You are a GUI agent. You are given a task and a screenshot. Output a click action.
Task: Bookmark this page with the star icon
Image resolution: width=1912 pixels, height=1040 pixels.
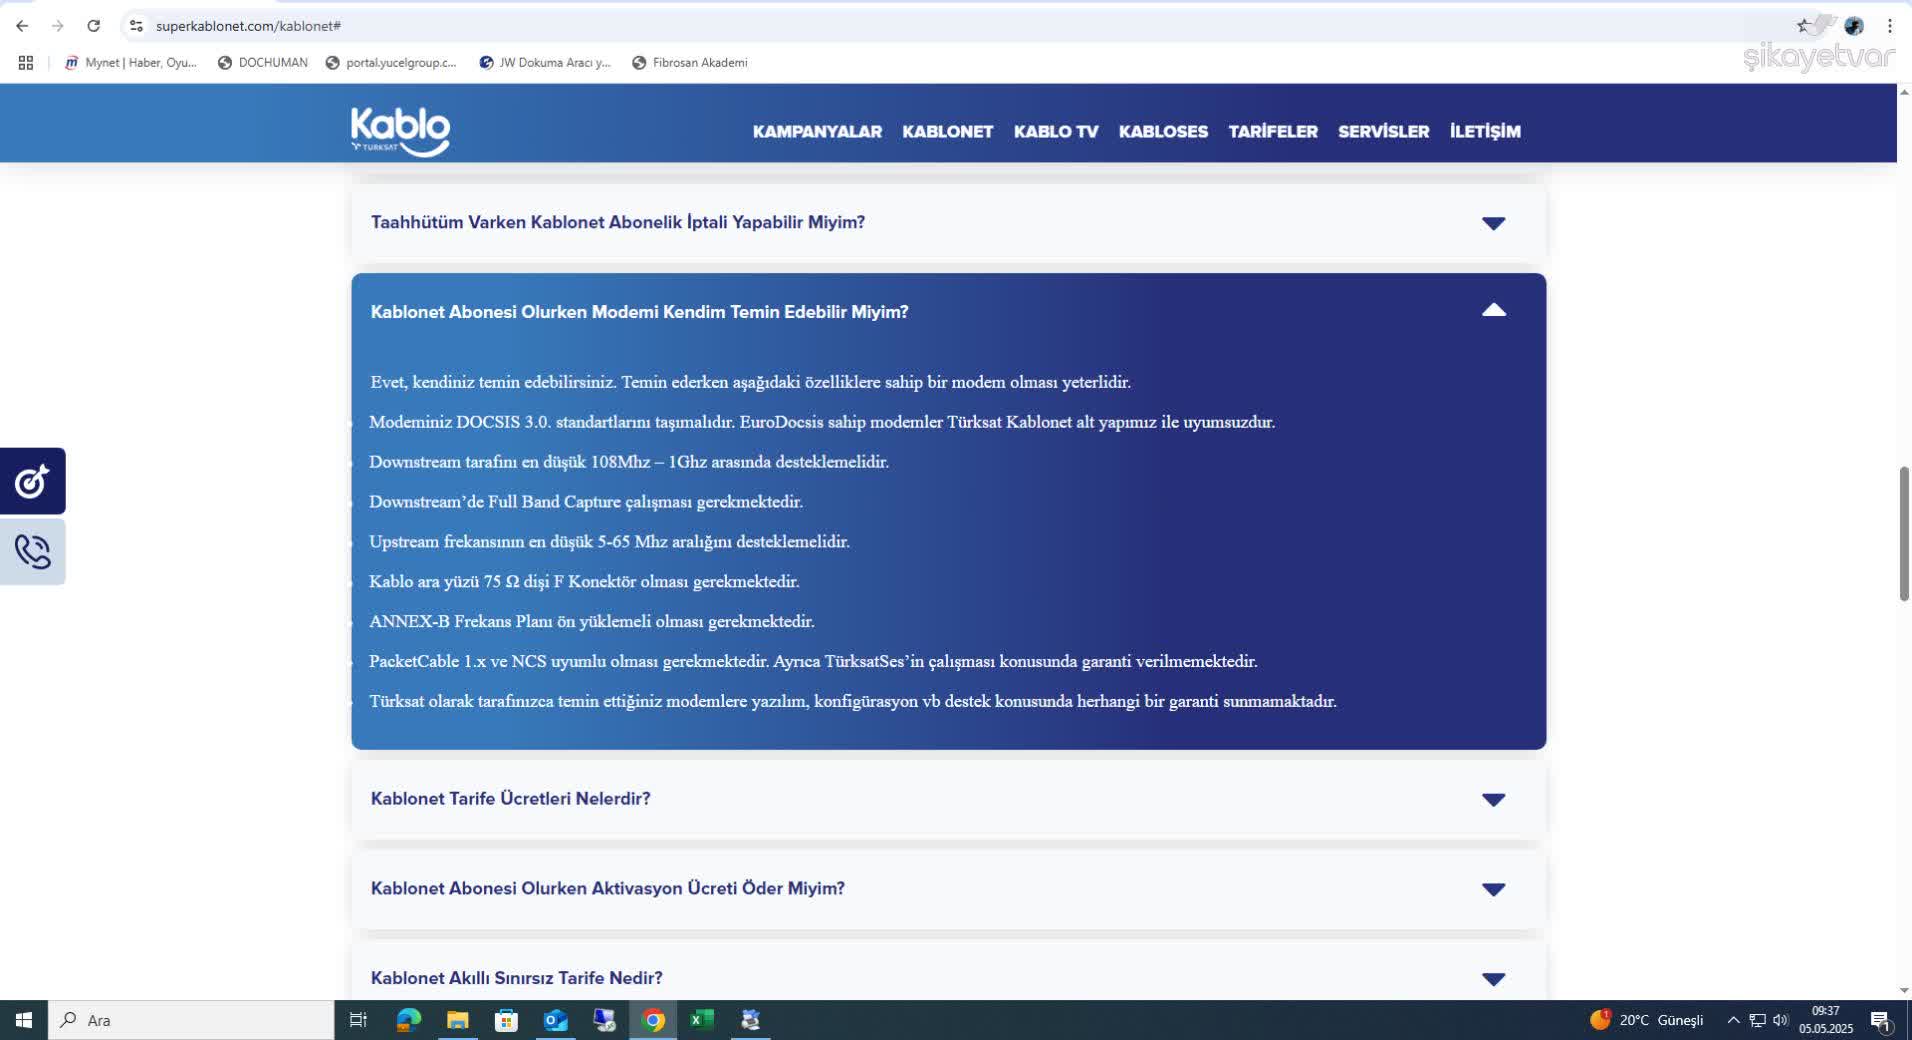tap(1803, 25)
